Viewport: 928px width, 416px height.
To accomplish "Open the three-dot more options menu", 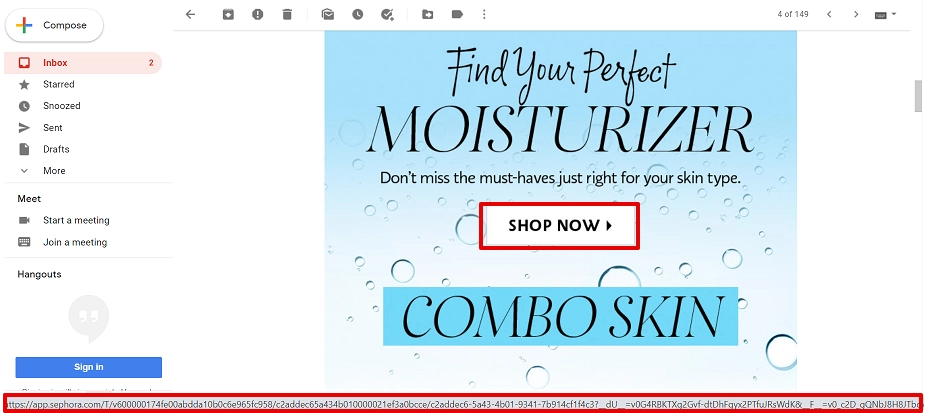I will tap(484, 14).
